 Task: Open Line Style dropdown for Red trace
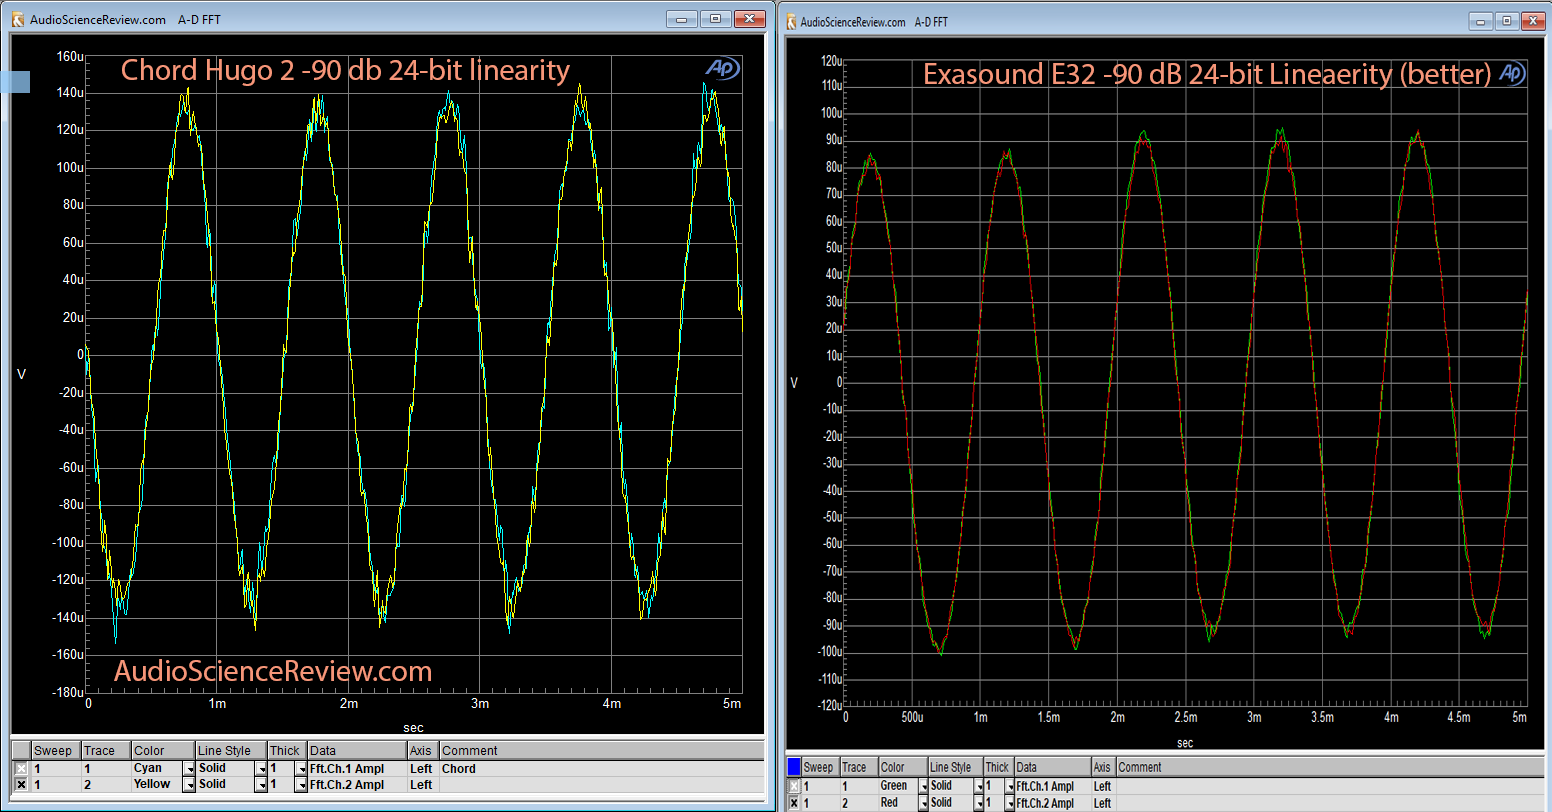[x=978, y=803]
